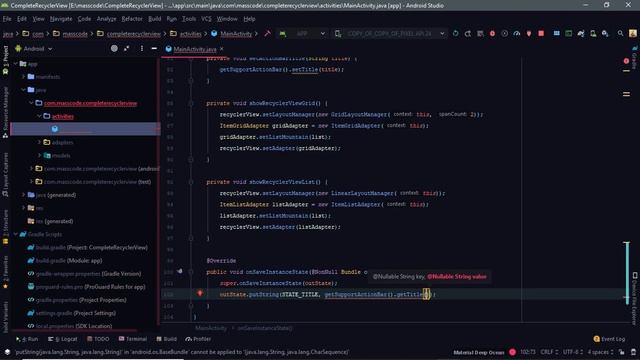640x360 pixels.
Task: Click the red debug bug icon
Action: [492, 33]
